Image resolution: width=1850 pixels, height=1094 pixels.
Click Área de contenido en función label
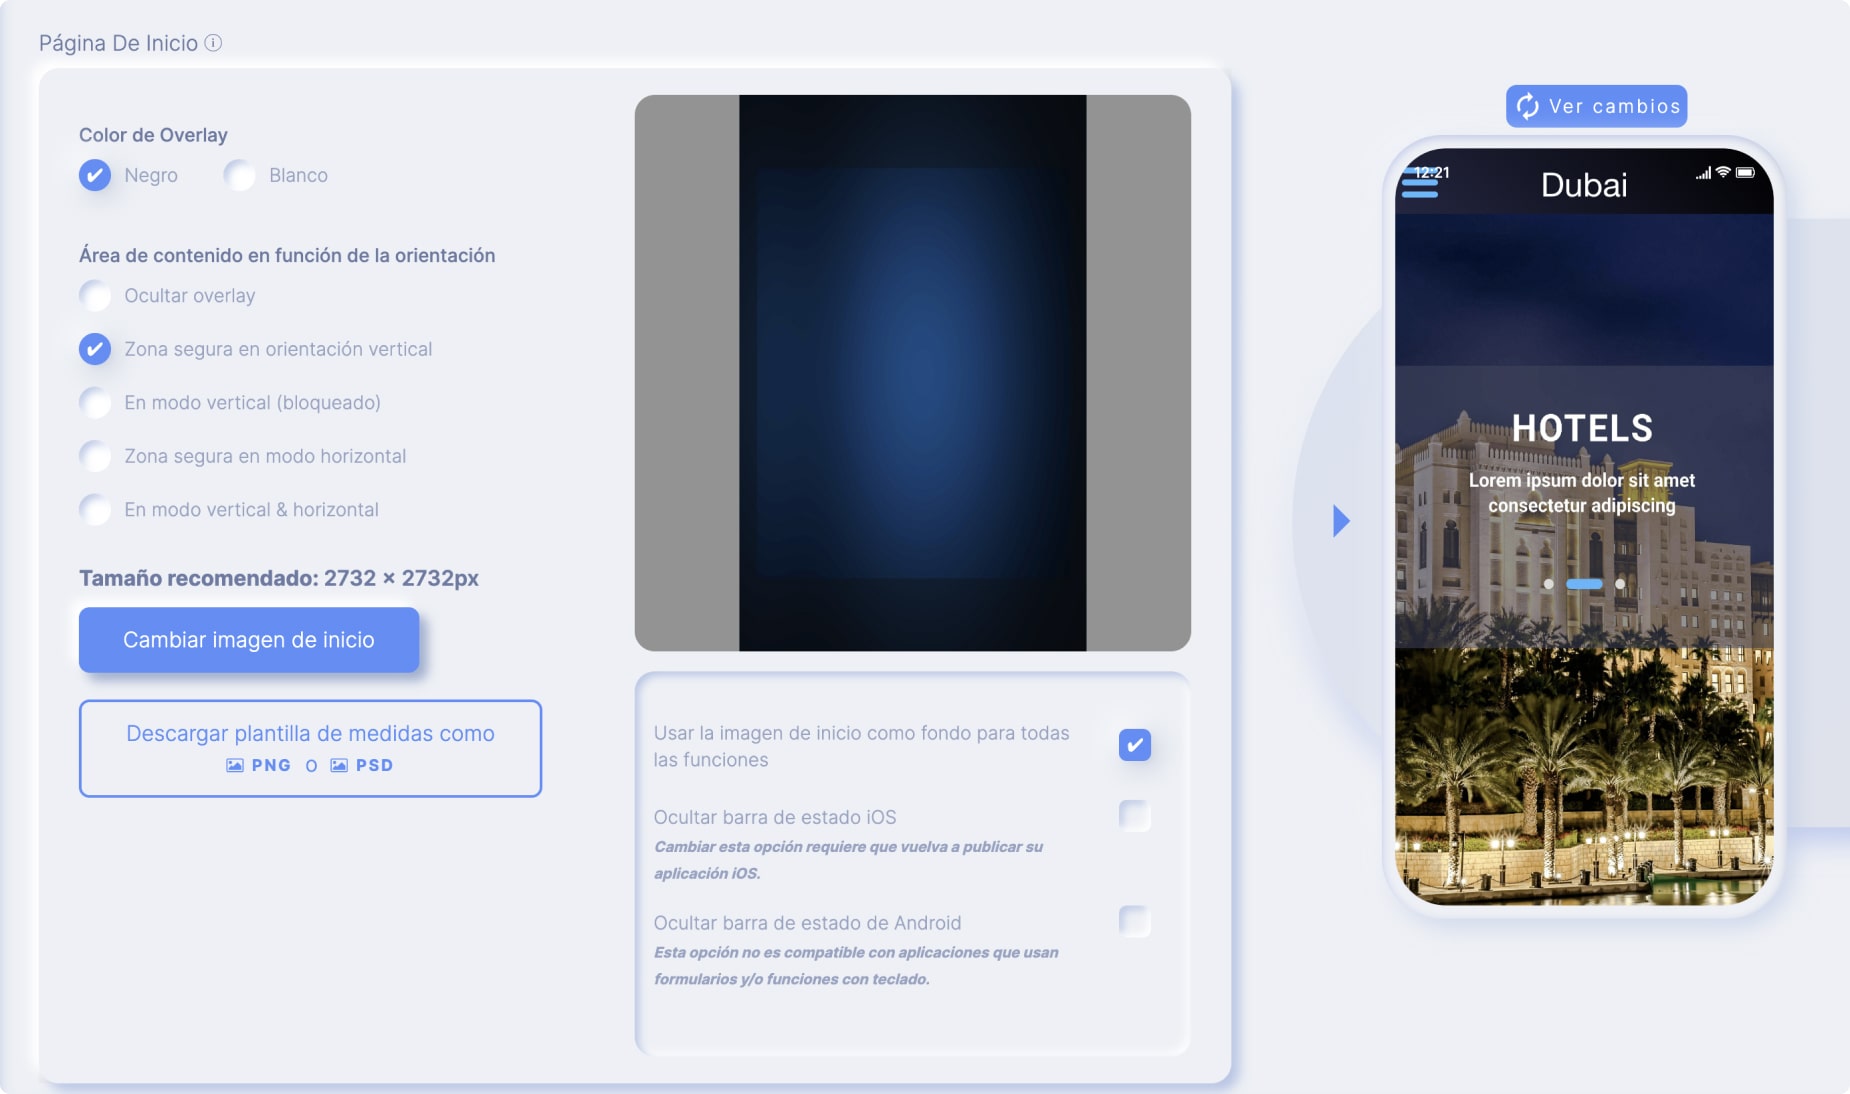(x=287, y=255)
